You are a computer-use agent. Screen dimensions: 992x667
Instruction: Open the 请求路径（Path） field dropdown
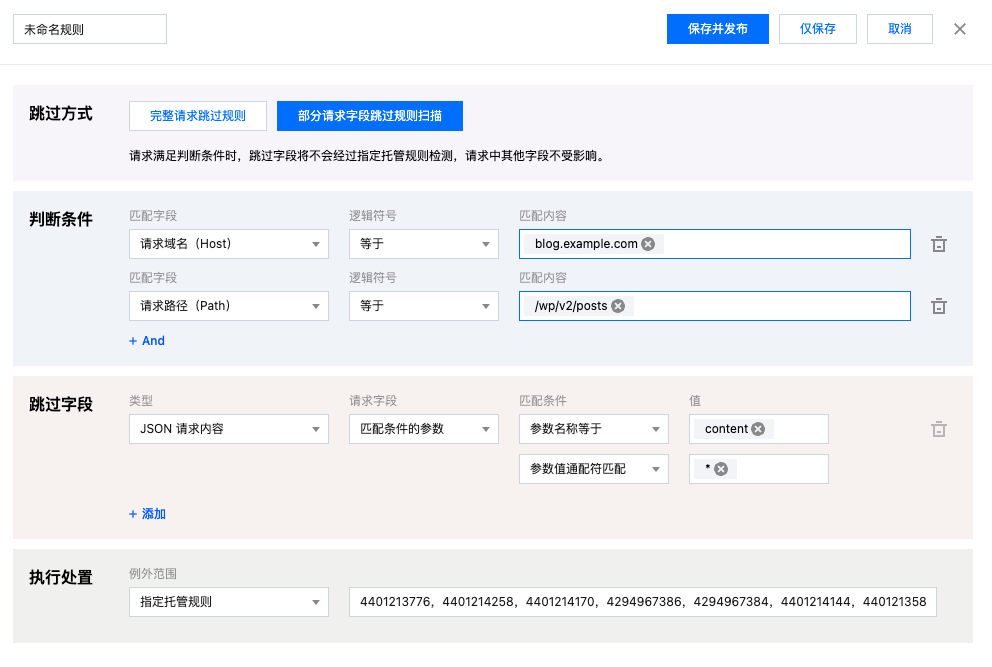(x=229, y=306)
